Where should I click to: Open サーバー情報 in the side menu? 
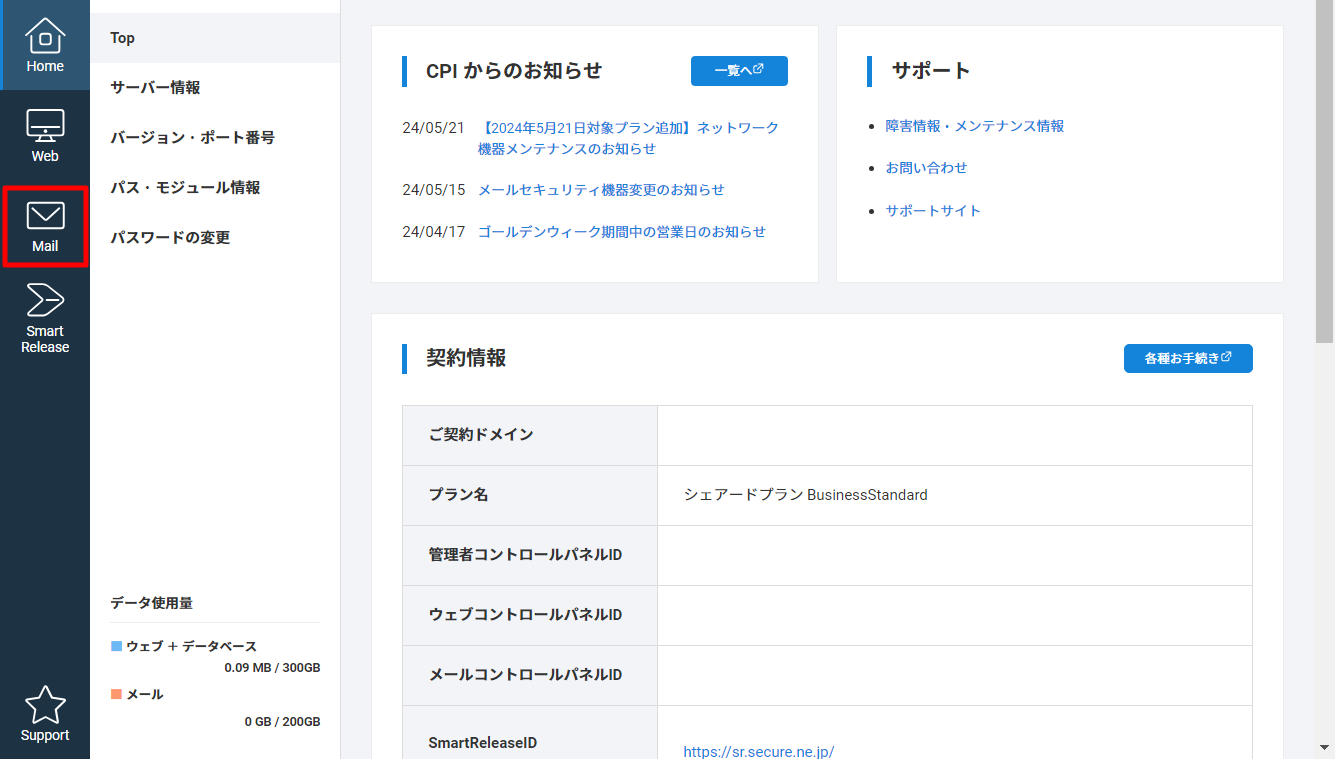[x=155, y=88]
